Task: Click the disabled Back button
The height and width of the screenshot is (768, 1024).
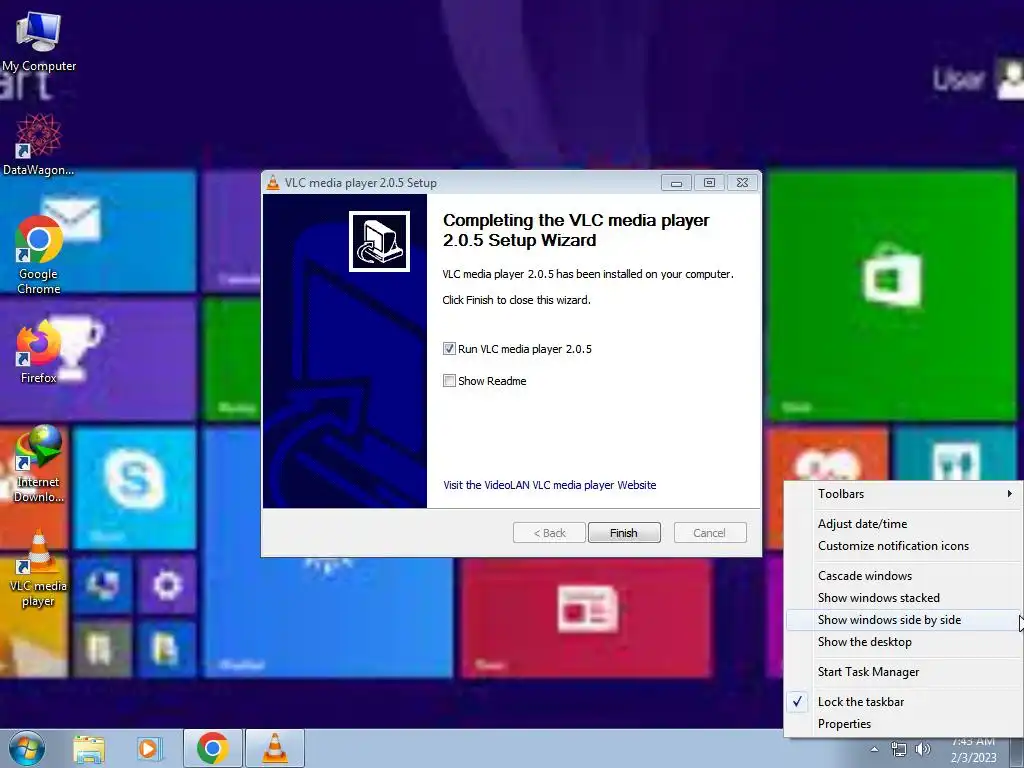Action: click(x=549, y=533)
